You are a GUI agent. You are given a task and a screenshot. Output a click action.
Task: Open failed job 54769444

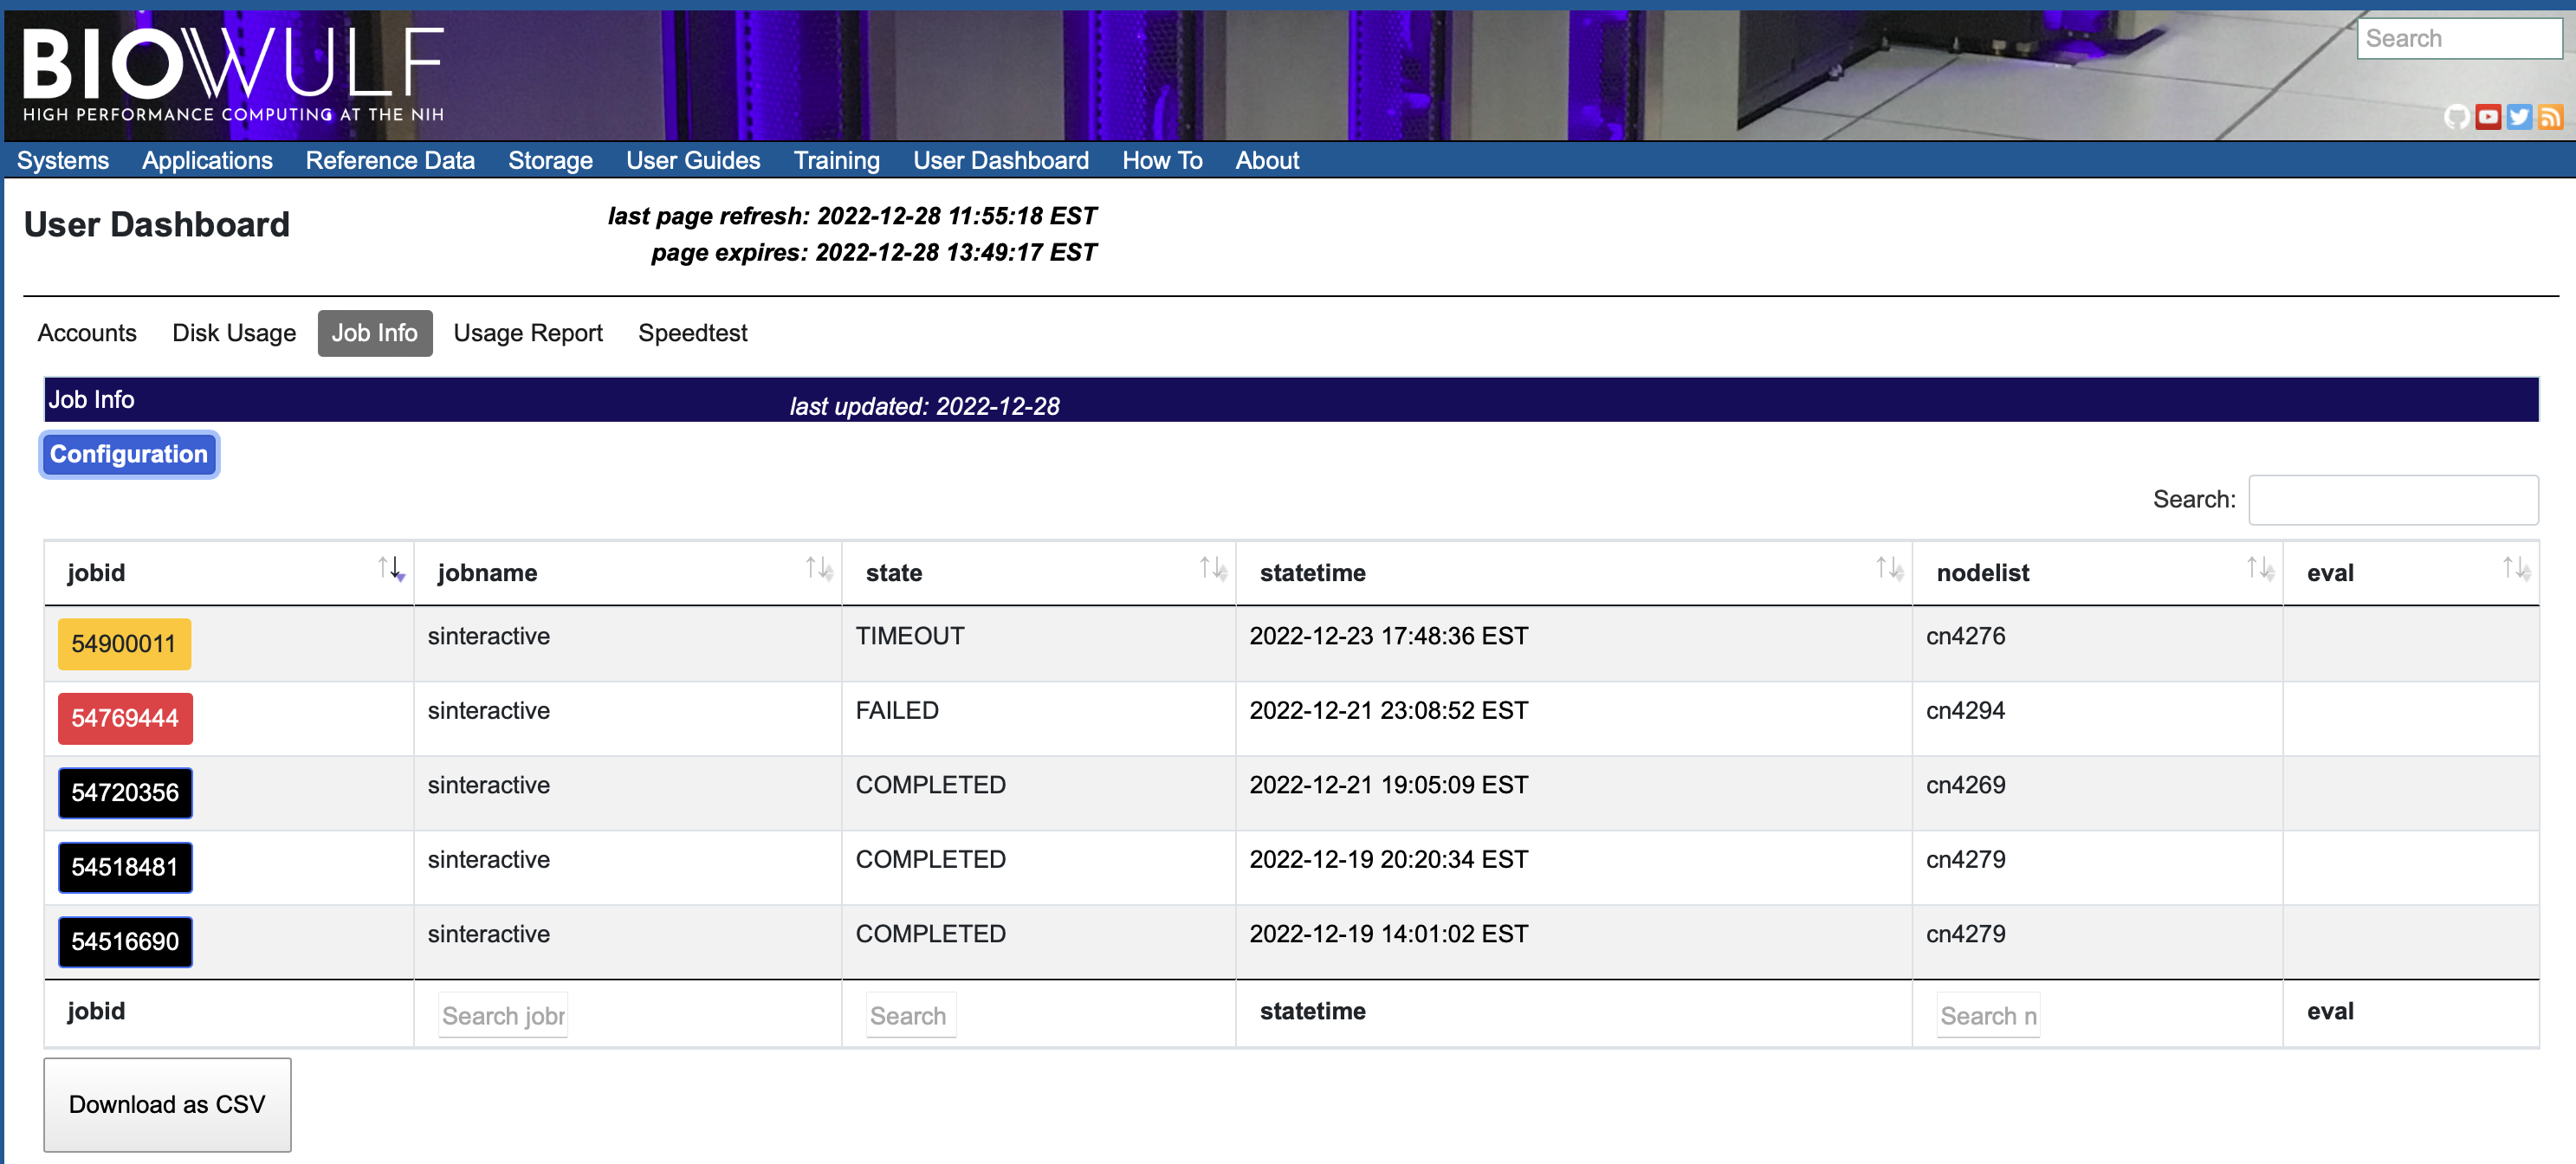tap(125, 718)
